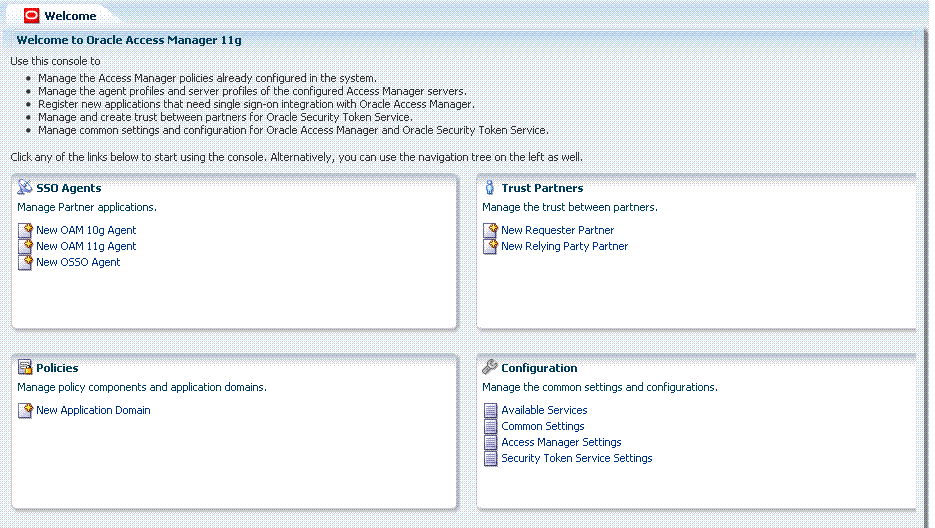Screen dimensions: 935x528
Task: Click the New OAM 10g Agent icon
Action: pyautogui.click(x=25, y=230)
